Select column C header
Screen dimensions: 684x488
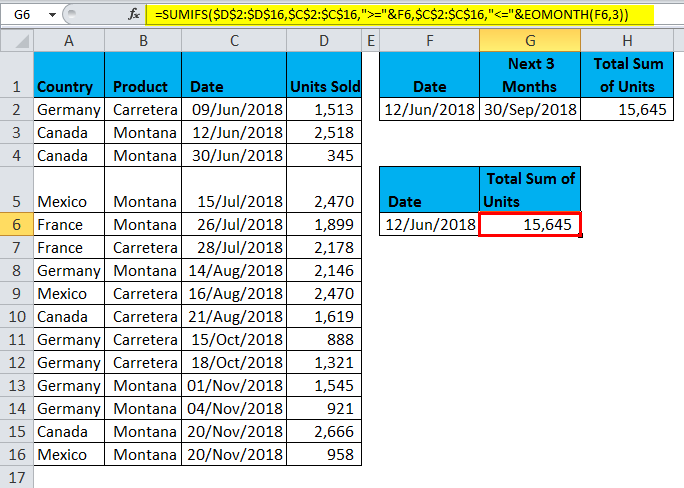234,41
